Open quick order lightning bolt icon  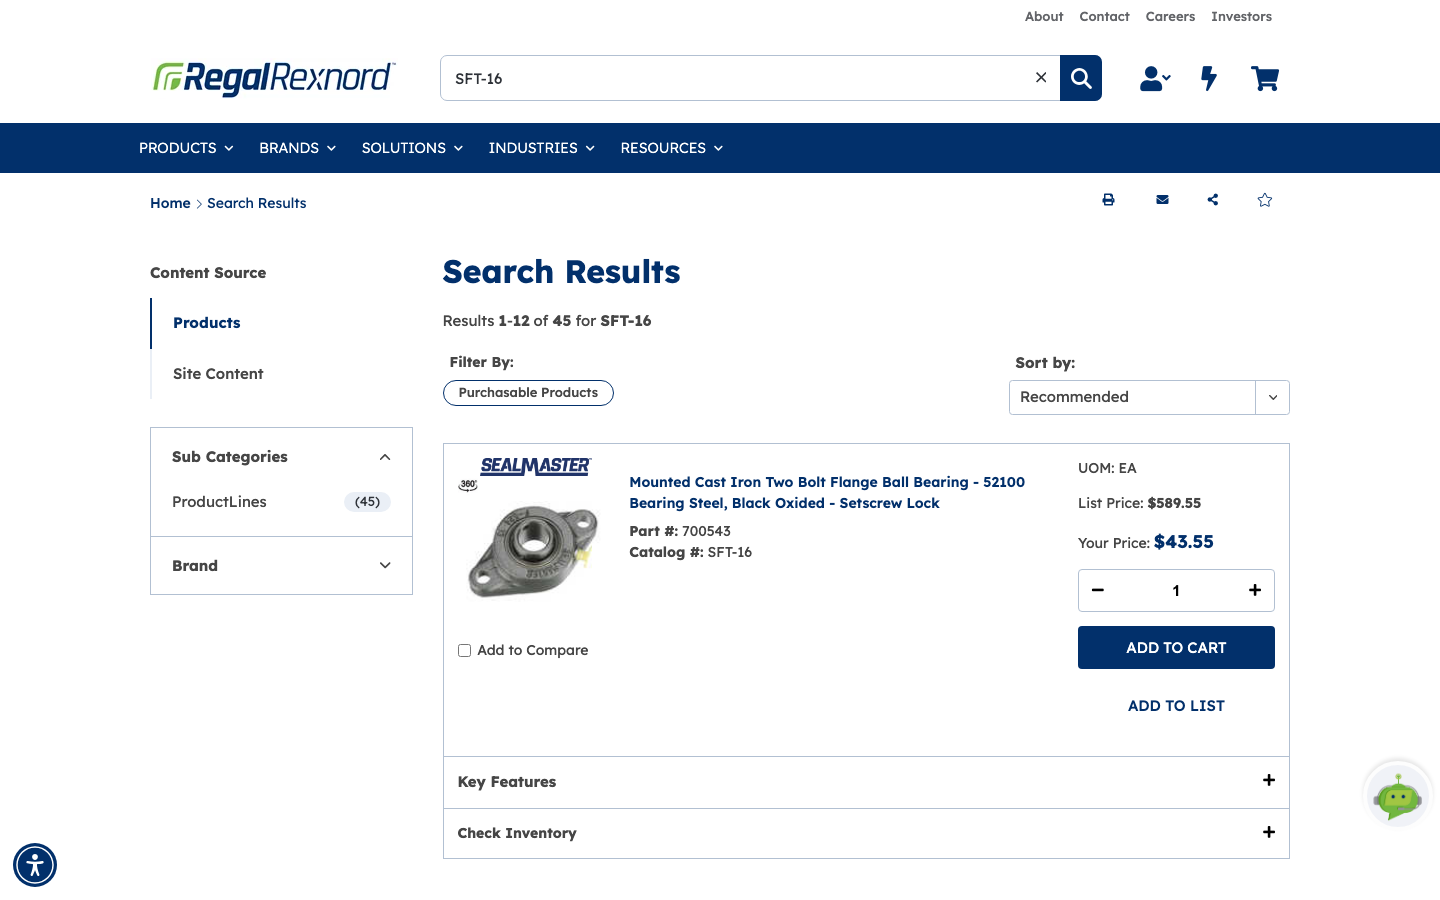click(x=1209, y=78)
